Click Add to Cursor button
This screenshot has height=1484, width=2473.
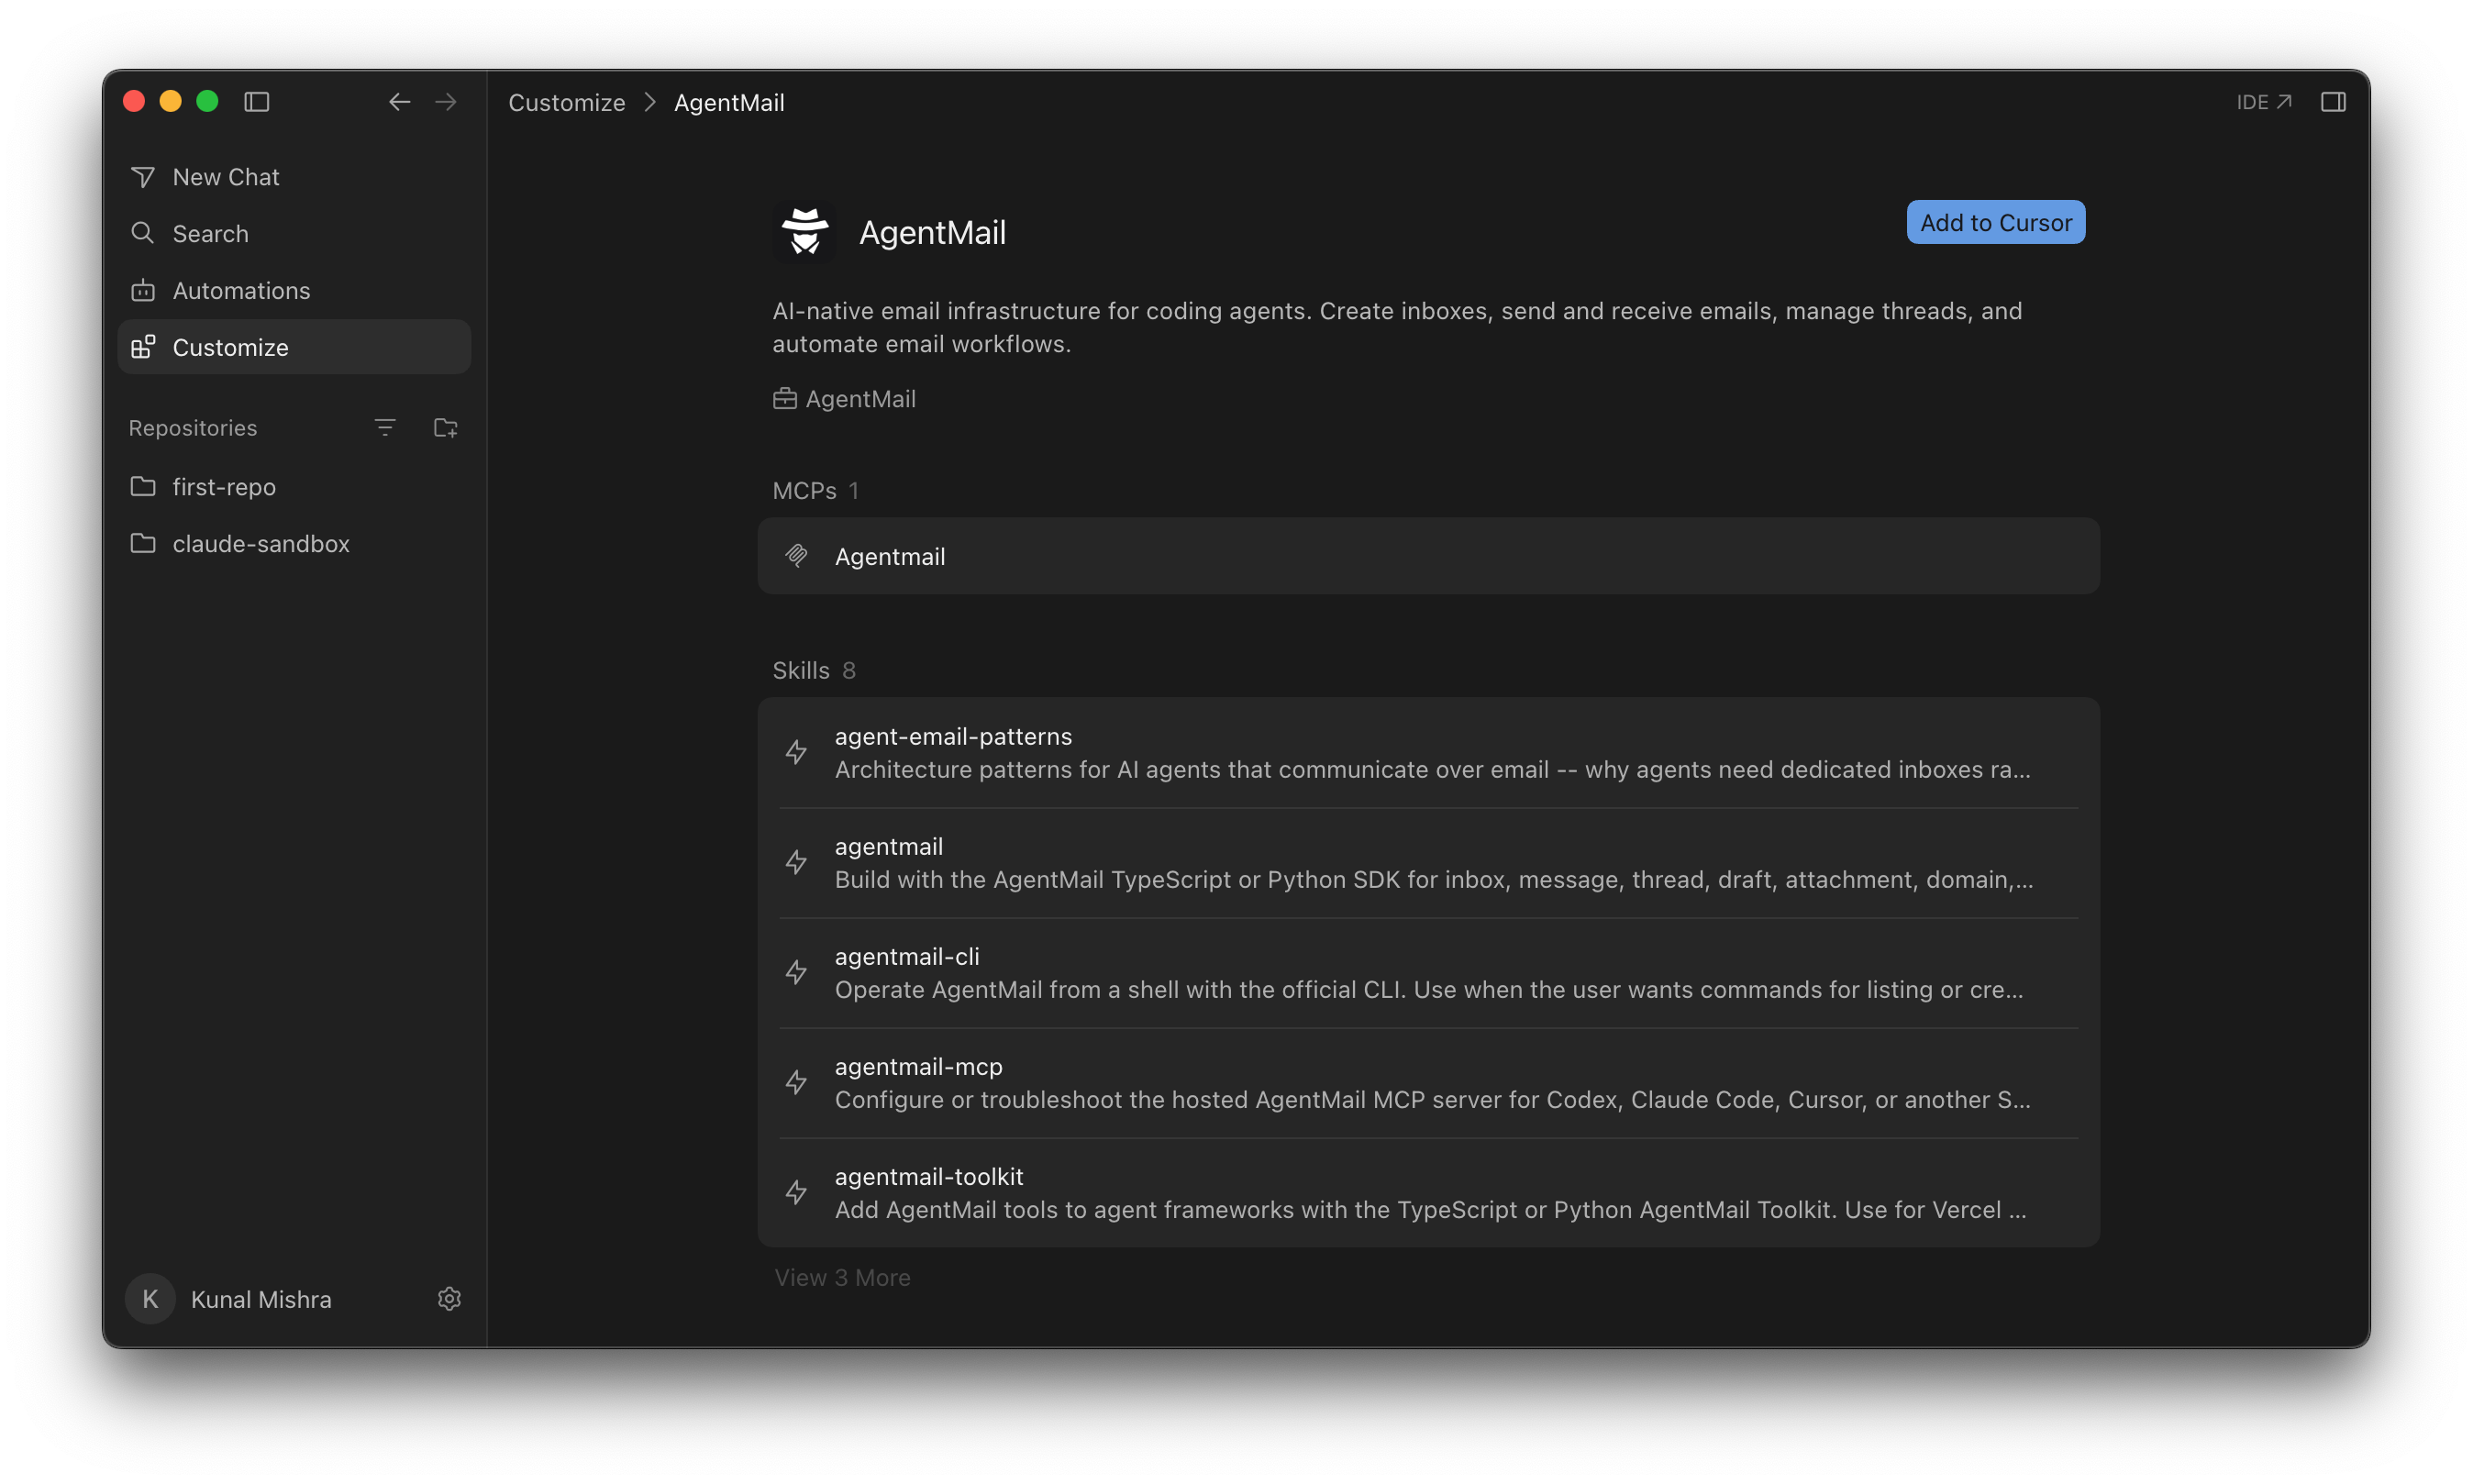coord(1996,222)
